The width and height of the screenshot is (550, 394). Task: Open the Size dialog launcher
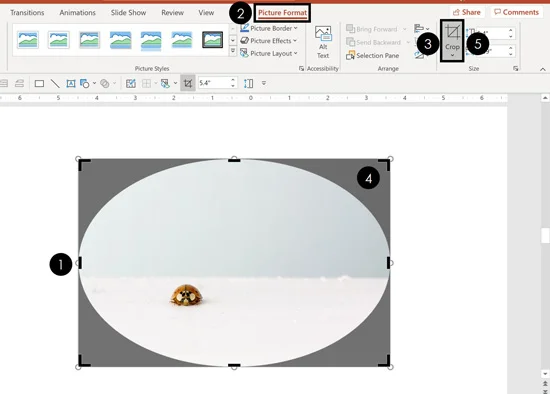(515, 68)
